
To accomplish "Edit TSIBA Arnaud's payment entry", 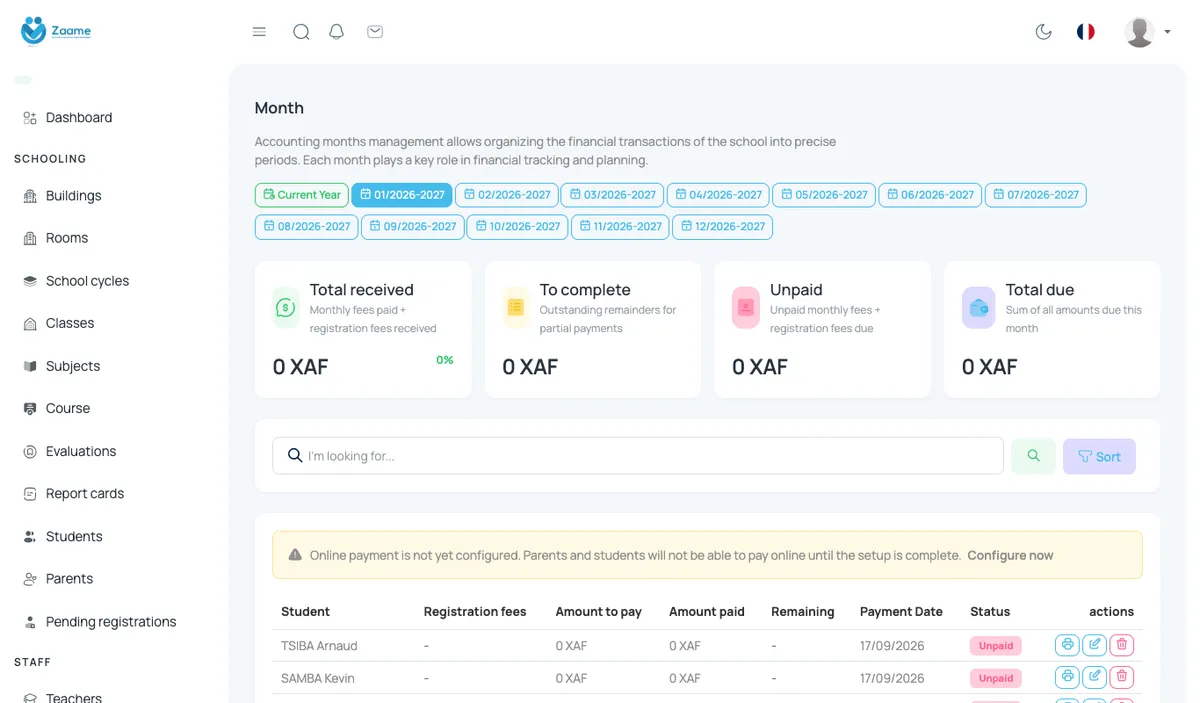I will (1095, 645).
